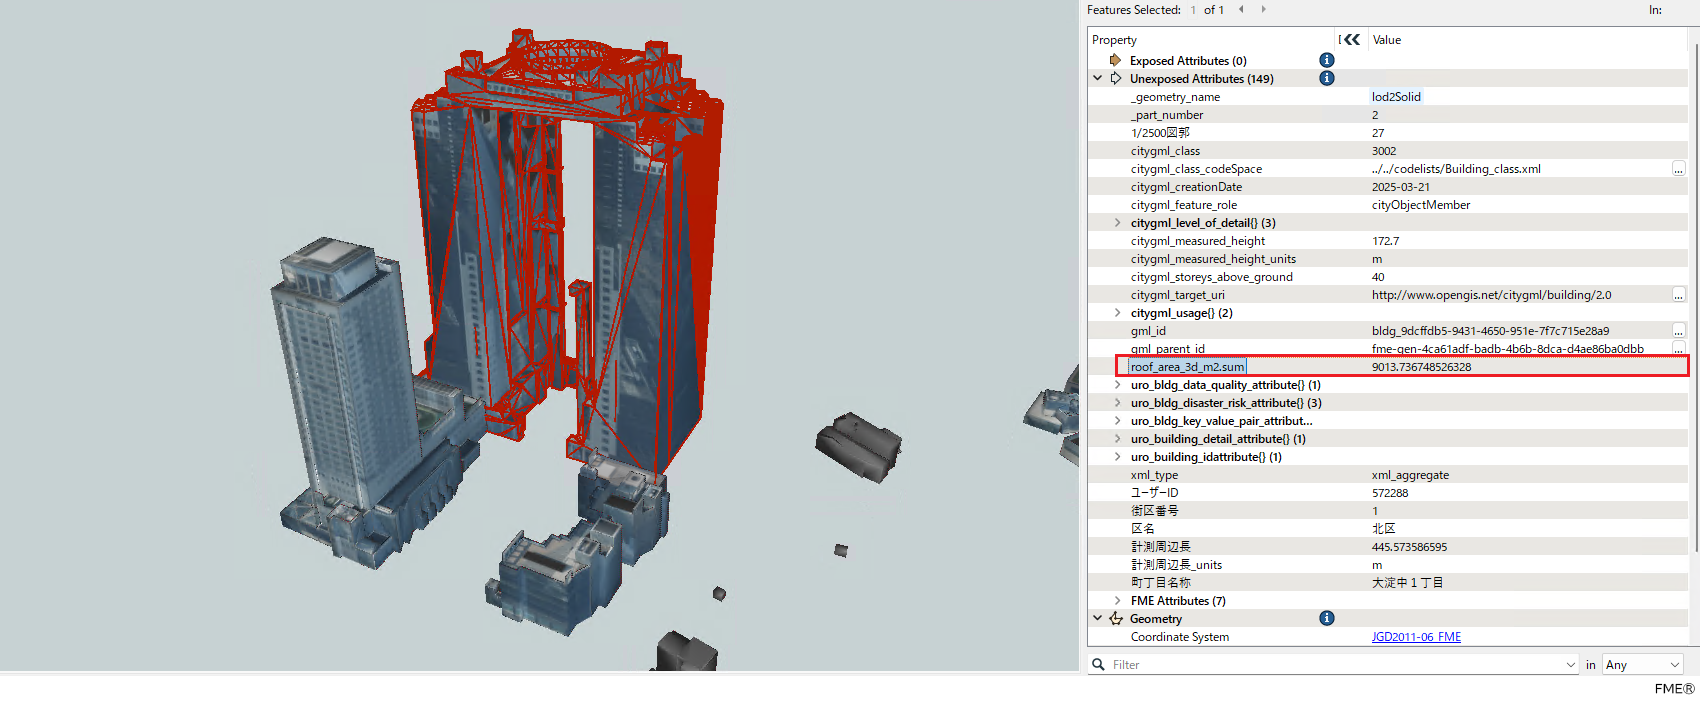Click the collapse column double-chevron icon

click(1351, 40)
